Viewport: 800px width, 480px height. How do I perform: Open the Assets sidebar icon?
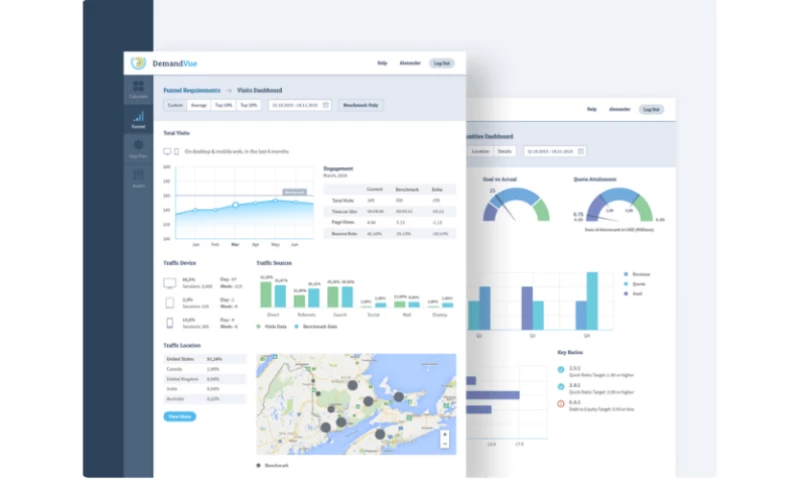coord(138,175)
